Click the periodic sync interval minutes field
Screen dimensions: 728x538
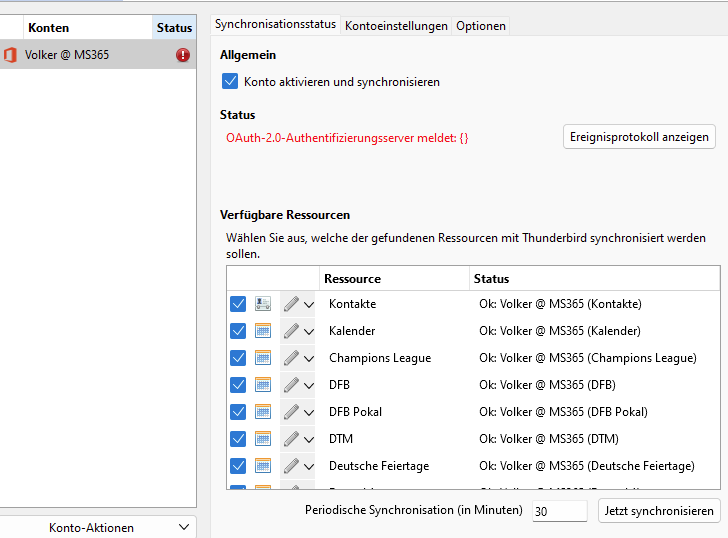(559, 511)
